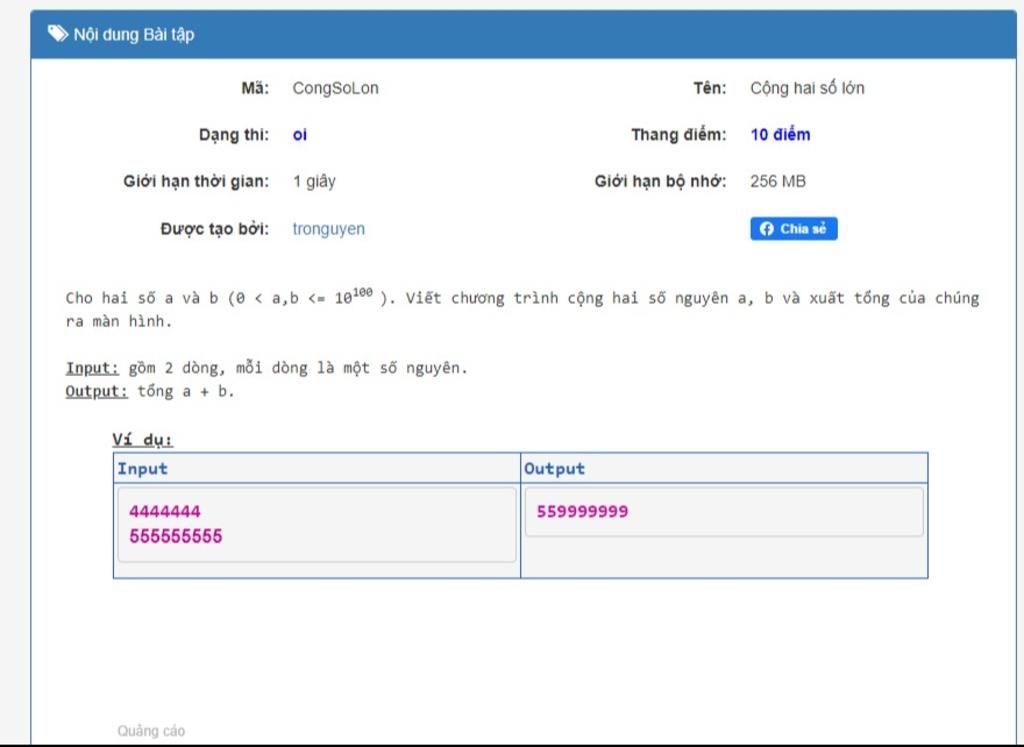Screen dimensions: 1024x747
Task: Select the 'Nội dung Bài tập' header title
Action: (134, 34)
